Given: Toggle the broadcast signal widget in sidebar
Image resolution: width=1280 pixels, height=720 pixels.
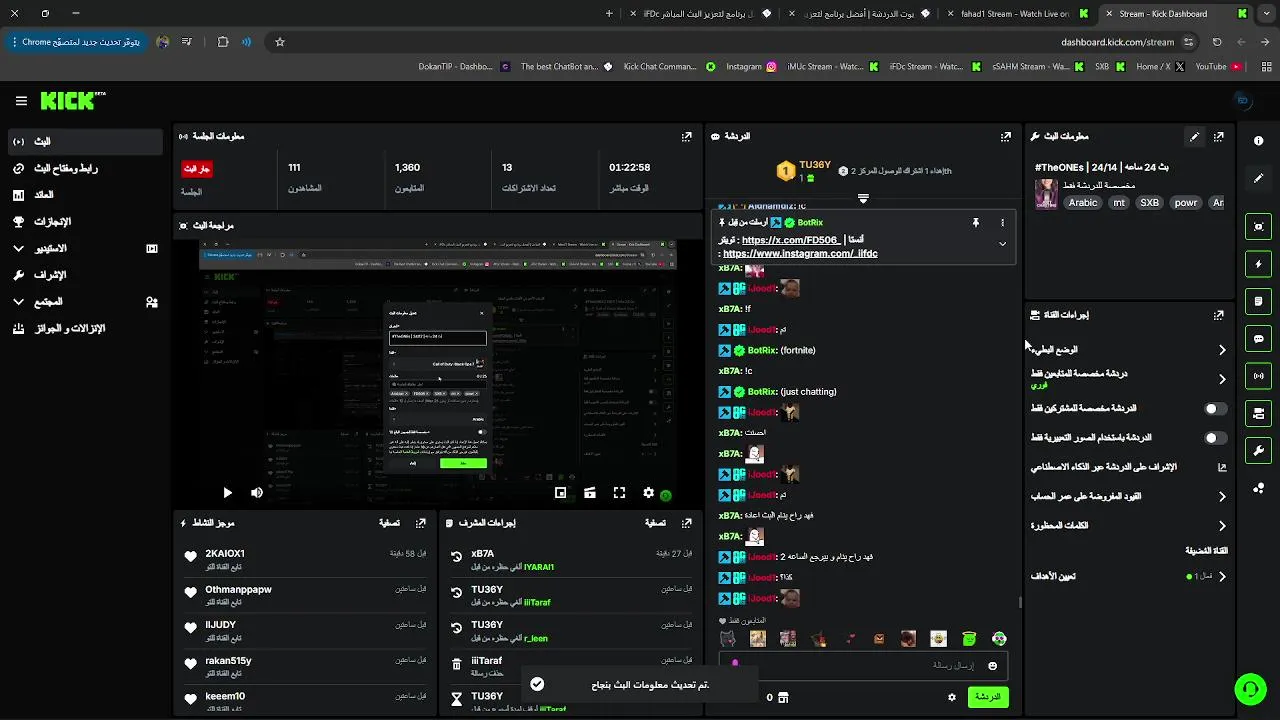Looking at the screenshot, I should [1259, 376].
